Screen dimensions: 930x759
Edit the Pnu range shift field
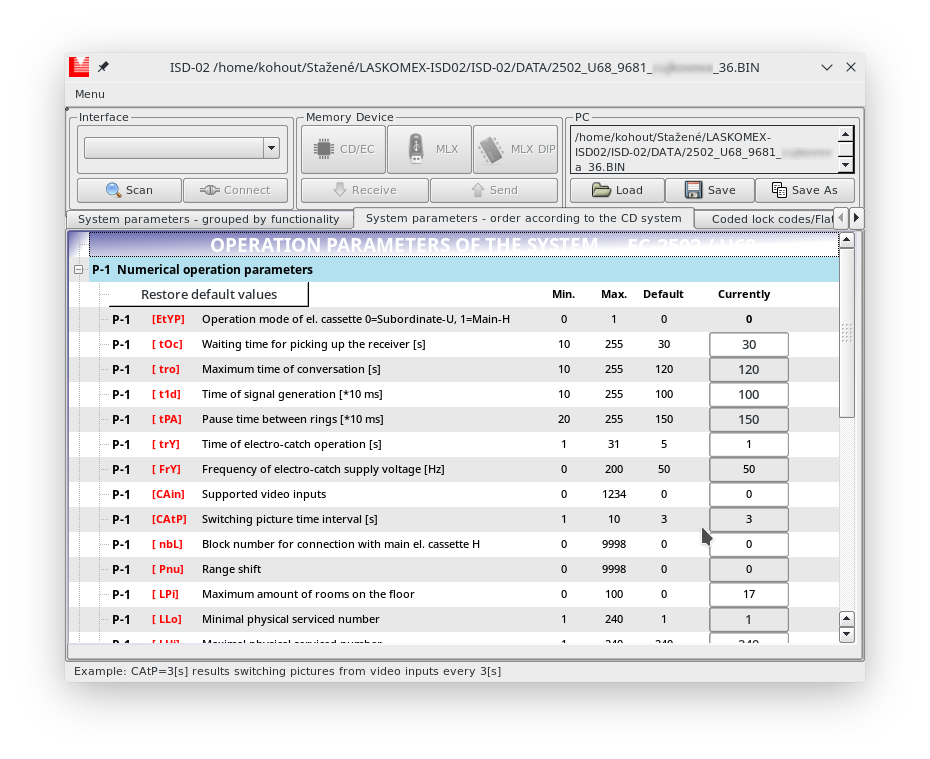coord(749,569)
